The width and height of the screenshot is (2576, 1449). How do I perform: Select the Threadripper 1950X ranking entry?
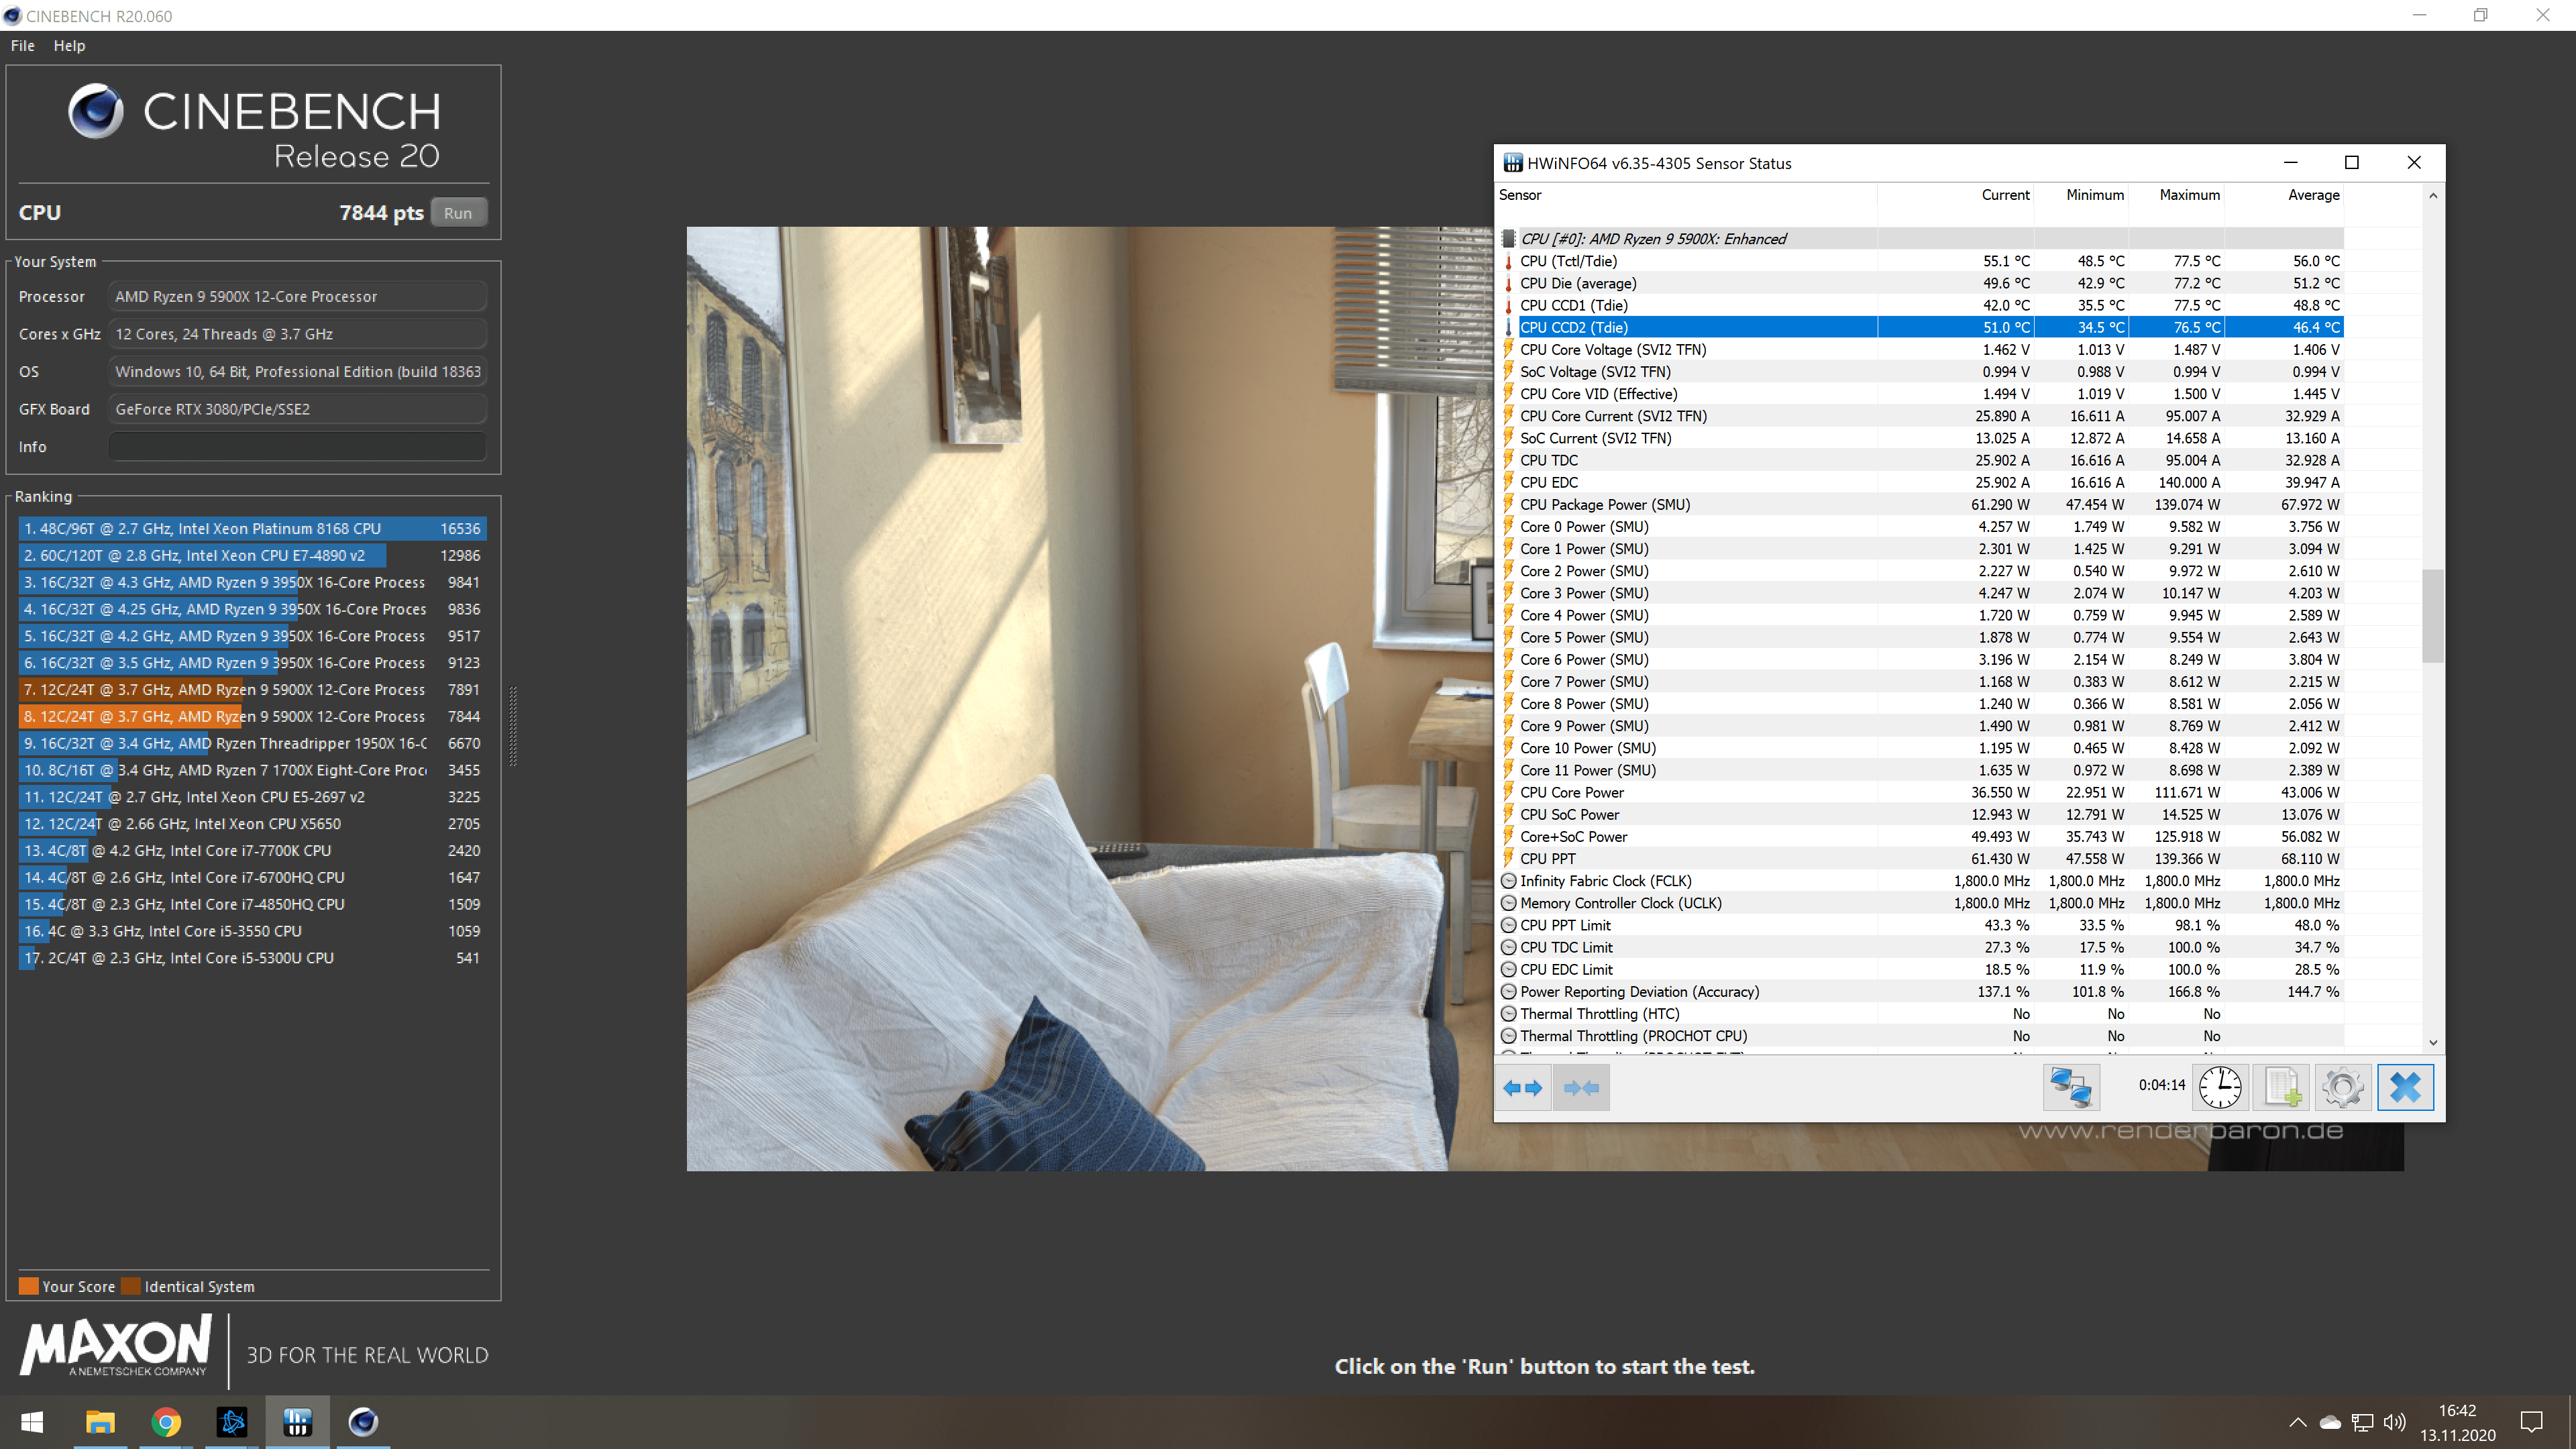tap(252, 743)
